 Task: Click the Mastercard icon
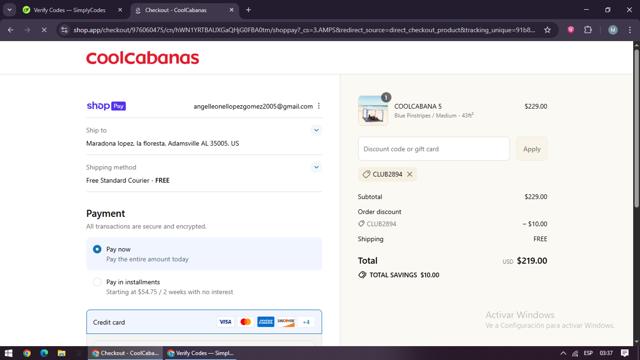245,322
